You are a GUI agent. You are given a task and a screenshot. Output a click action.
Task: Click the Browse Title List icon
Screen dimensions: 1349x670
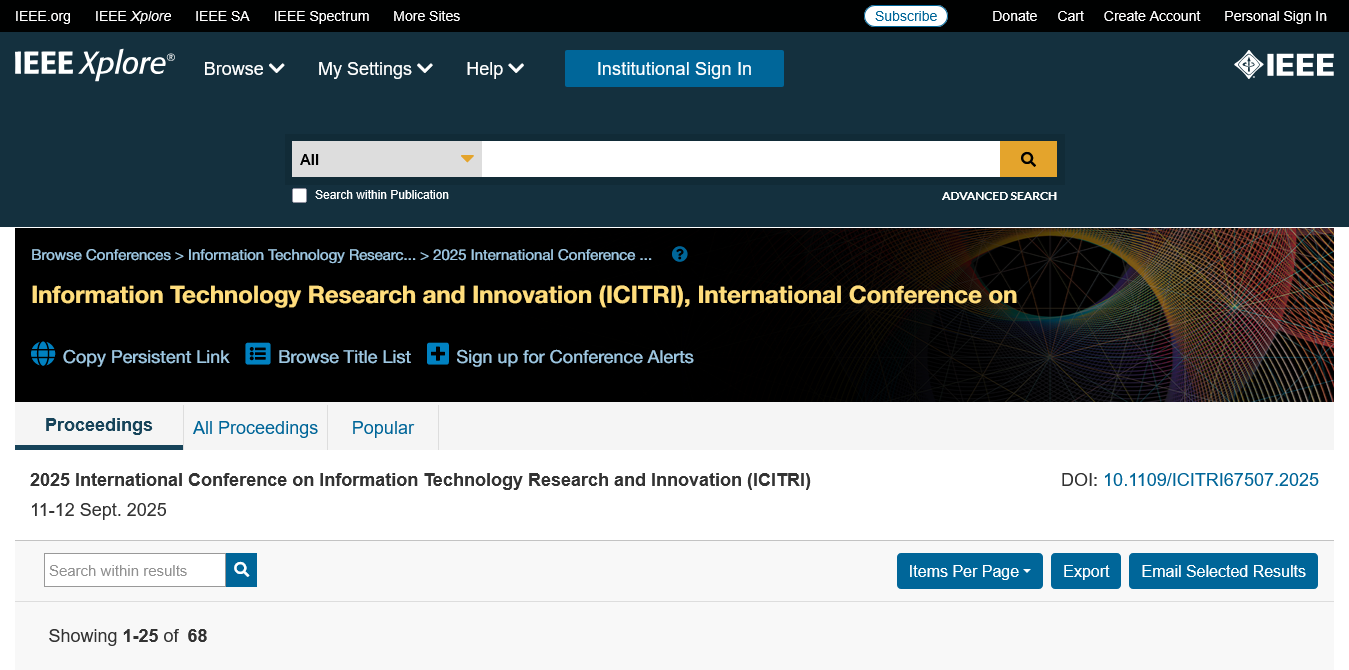click(258, 355)
